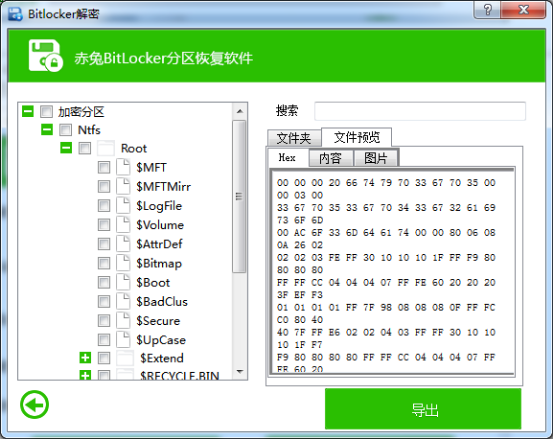Switch to the 文件夹 tab
Viewport: 554px width, 440px height.
tap(294, 138)
